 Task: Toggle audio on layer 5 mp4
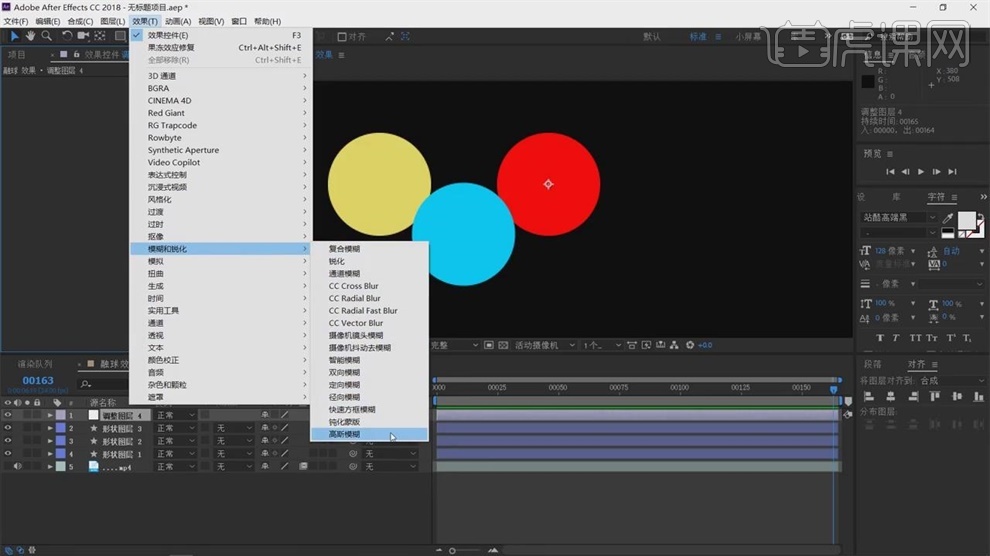18,467
